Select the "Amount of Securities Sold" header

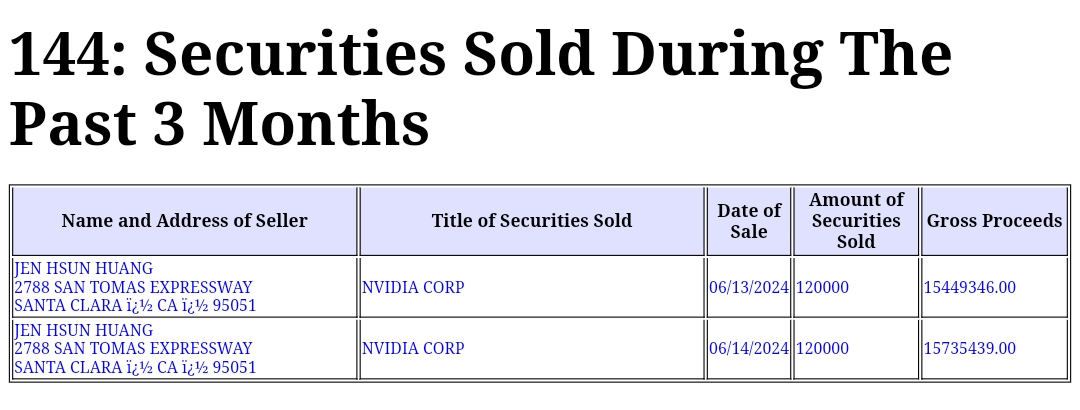click(x=856, y=221)
